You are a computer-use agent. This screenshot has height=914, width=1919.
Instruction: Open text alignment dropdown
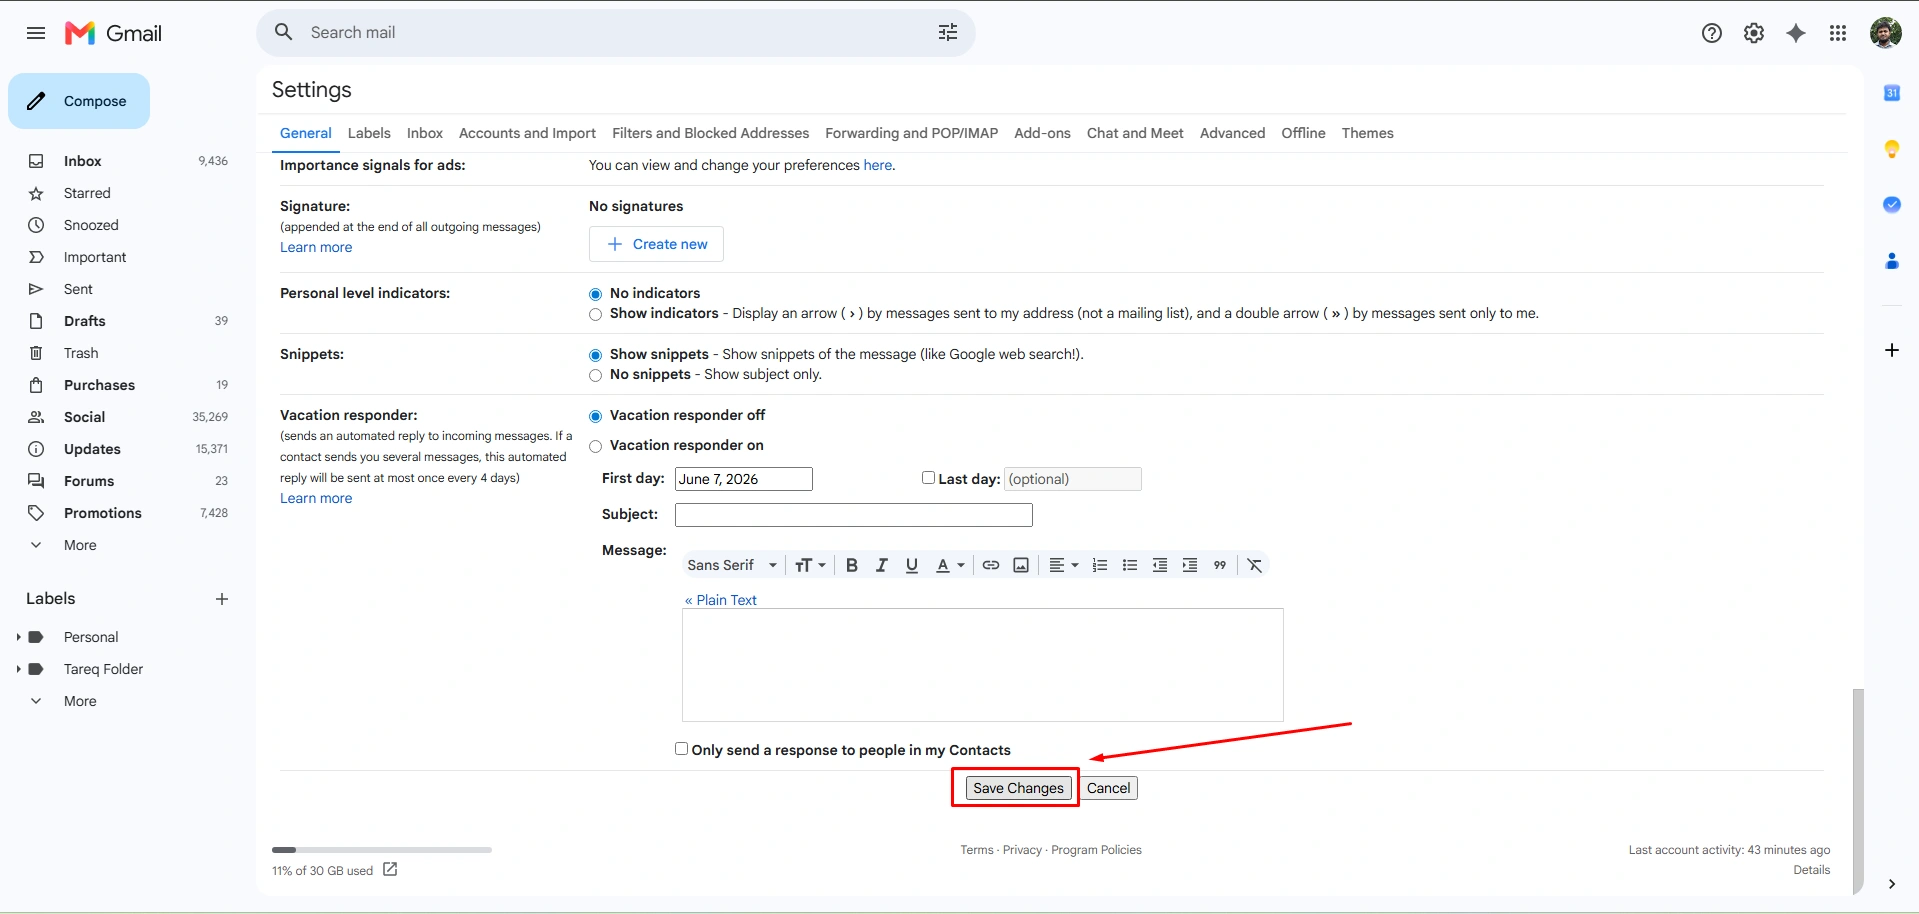[1063, 565]
